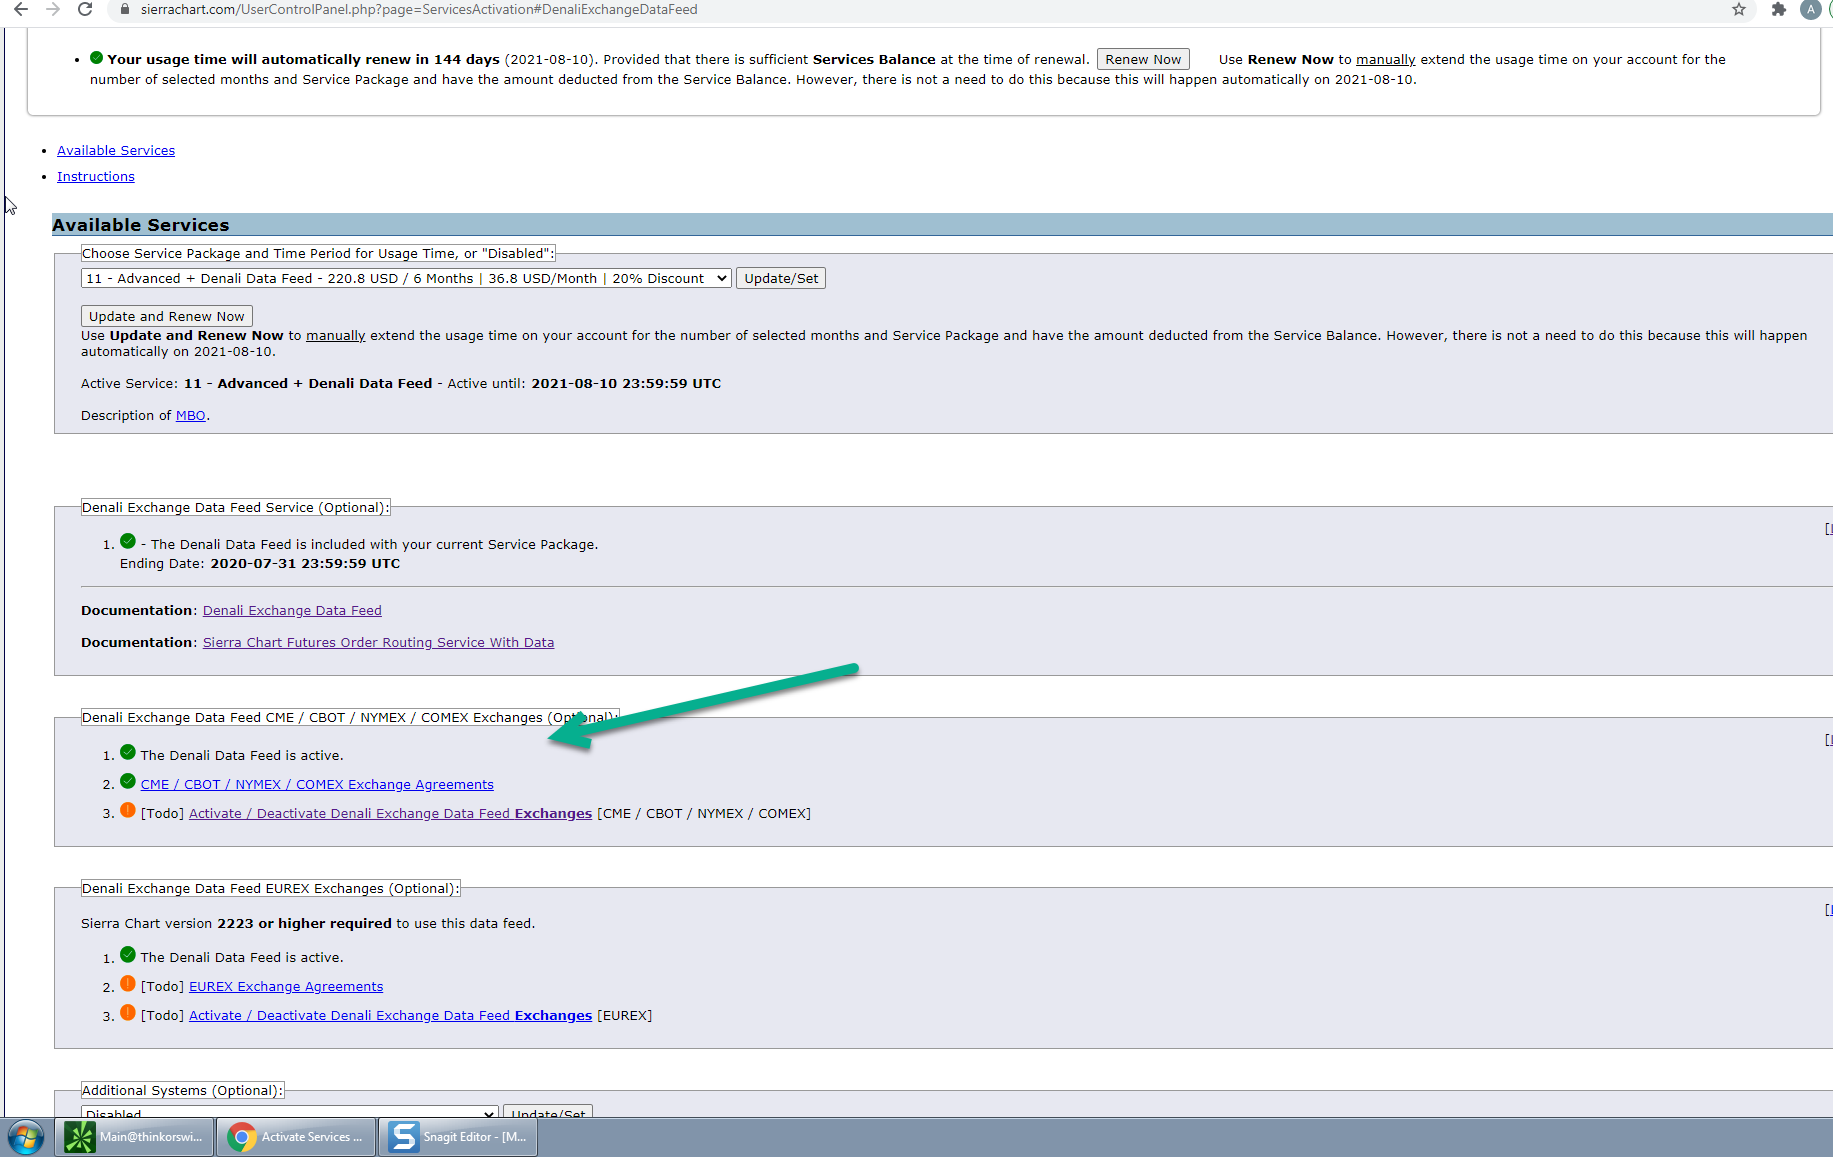Screen dimensions: 1833x1157
Task: Open the browser Extensions puzzle icon
Action: tap(1778, 9)
